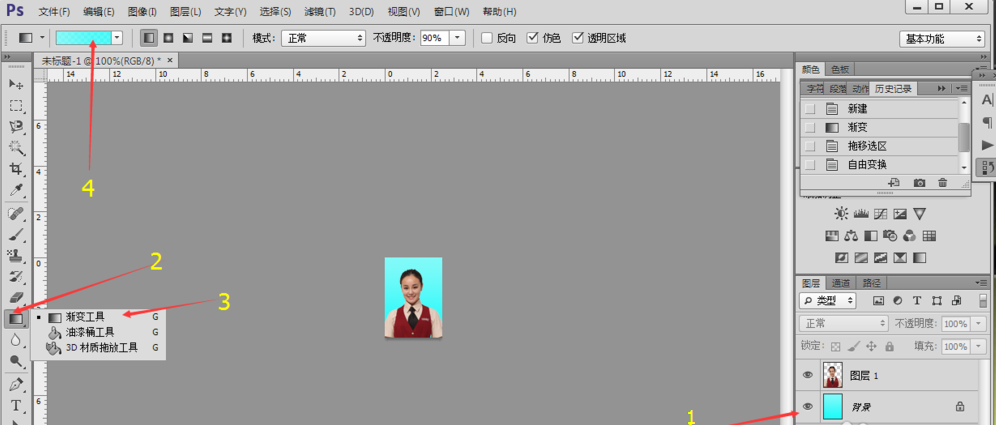The image size is (996, 425).
Task: Open the 图像(I) menu
Action: pos(142,12)
